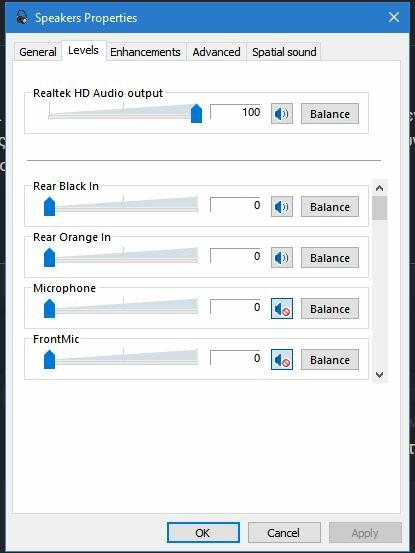Click Cancel to discard changes
This screenshot has width=415, height=553.
click(x=284, y=533)
